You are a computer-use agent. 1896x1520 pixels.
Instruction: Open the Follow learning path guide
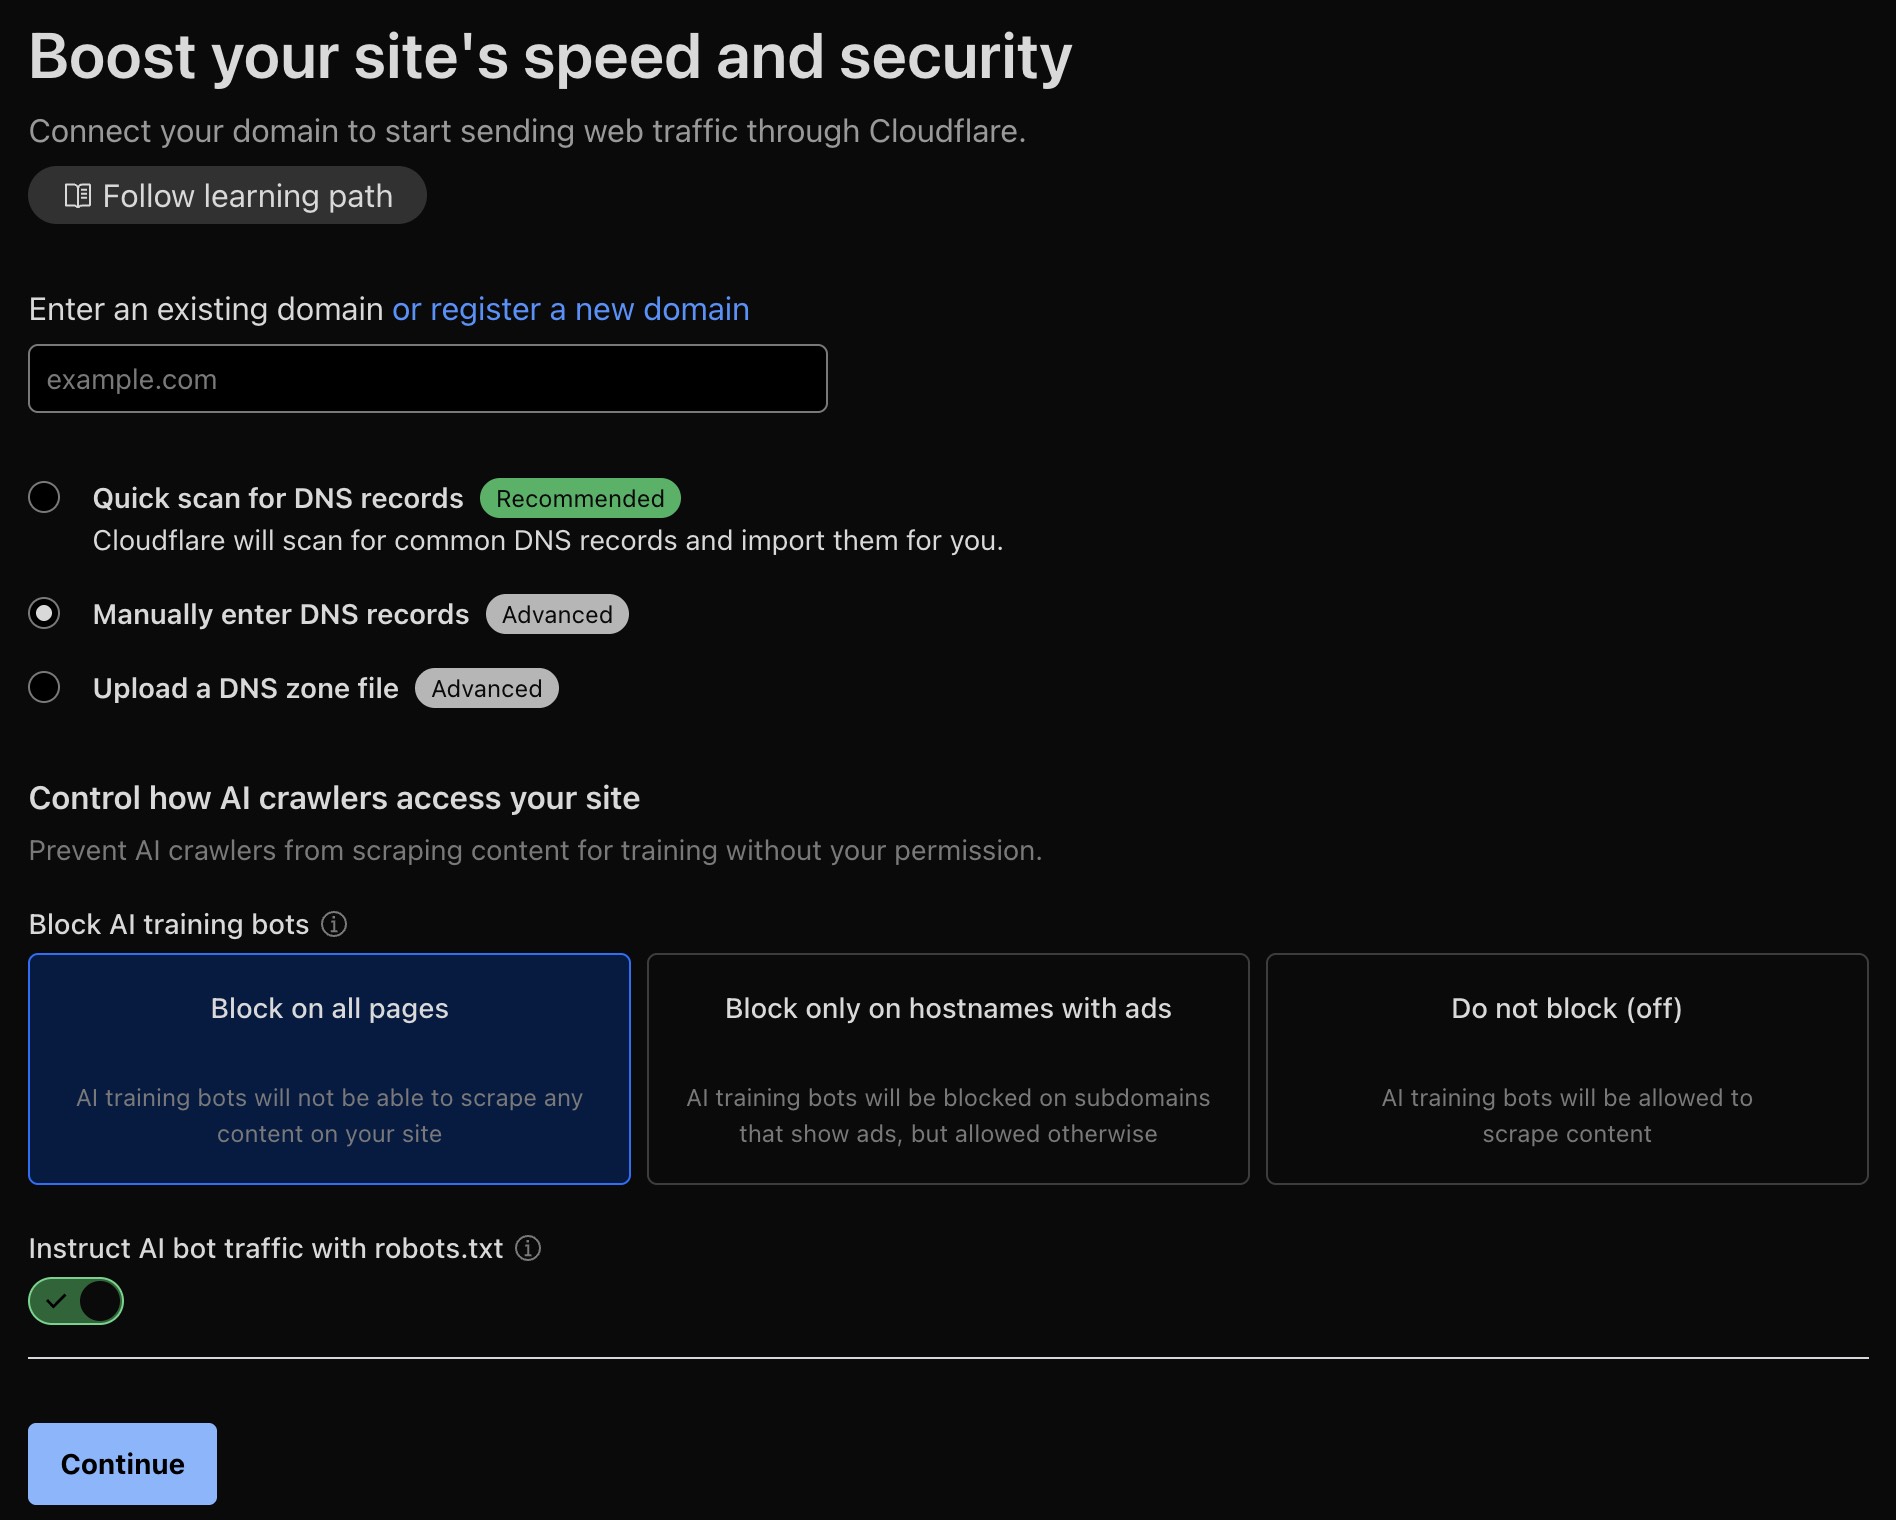click(228, 196)
